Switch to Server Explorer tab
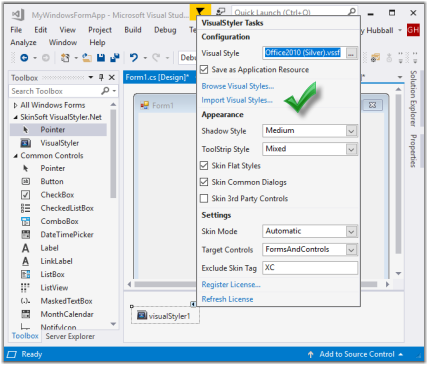This screenshot has height=365, width=428. point(70,336)
